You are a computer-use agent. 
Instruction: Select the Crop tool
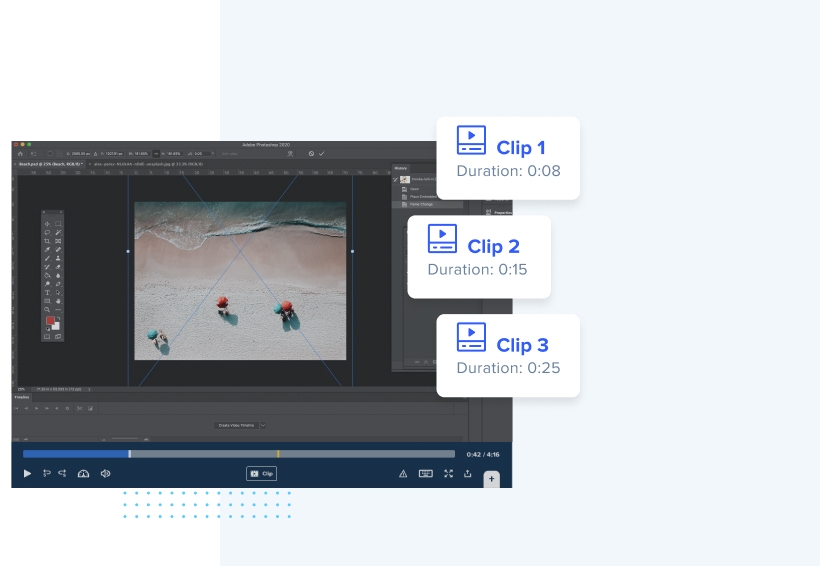pyautogui.click(x=47, y=241)
